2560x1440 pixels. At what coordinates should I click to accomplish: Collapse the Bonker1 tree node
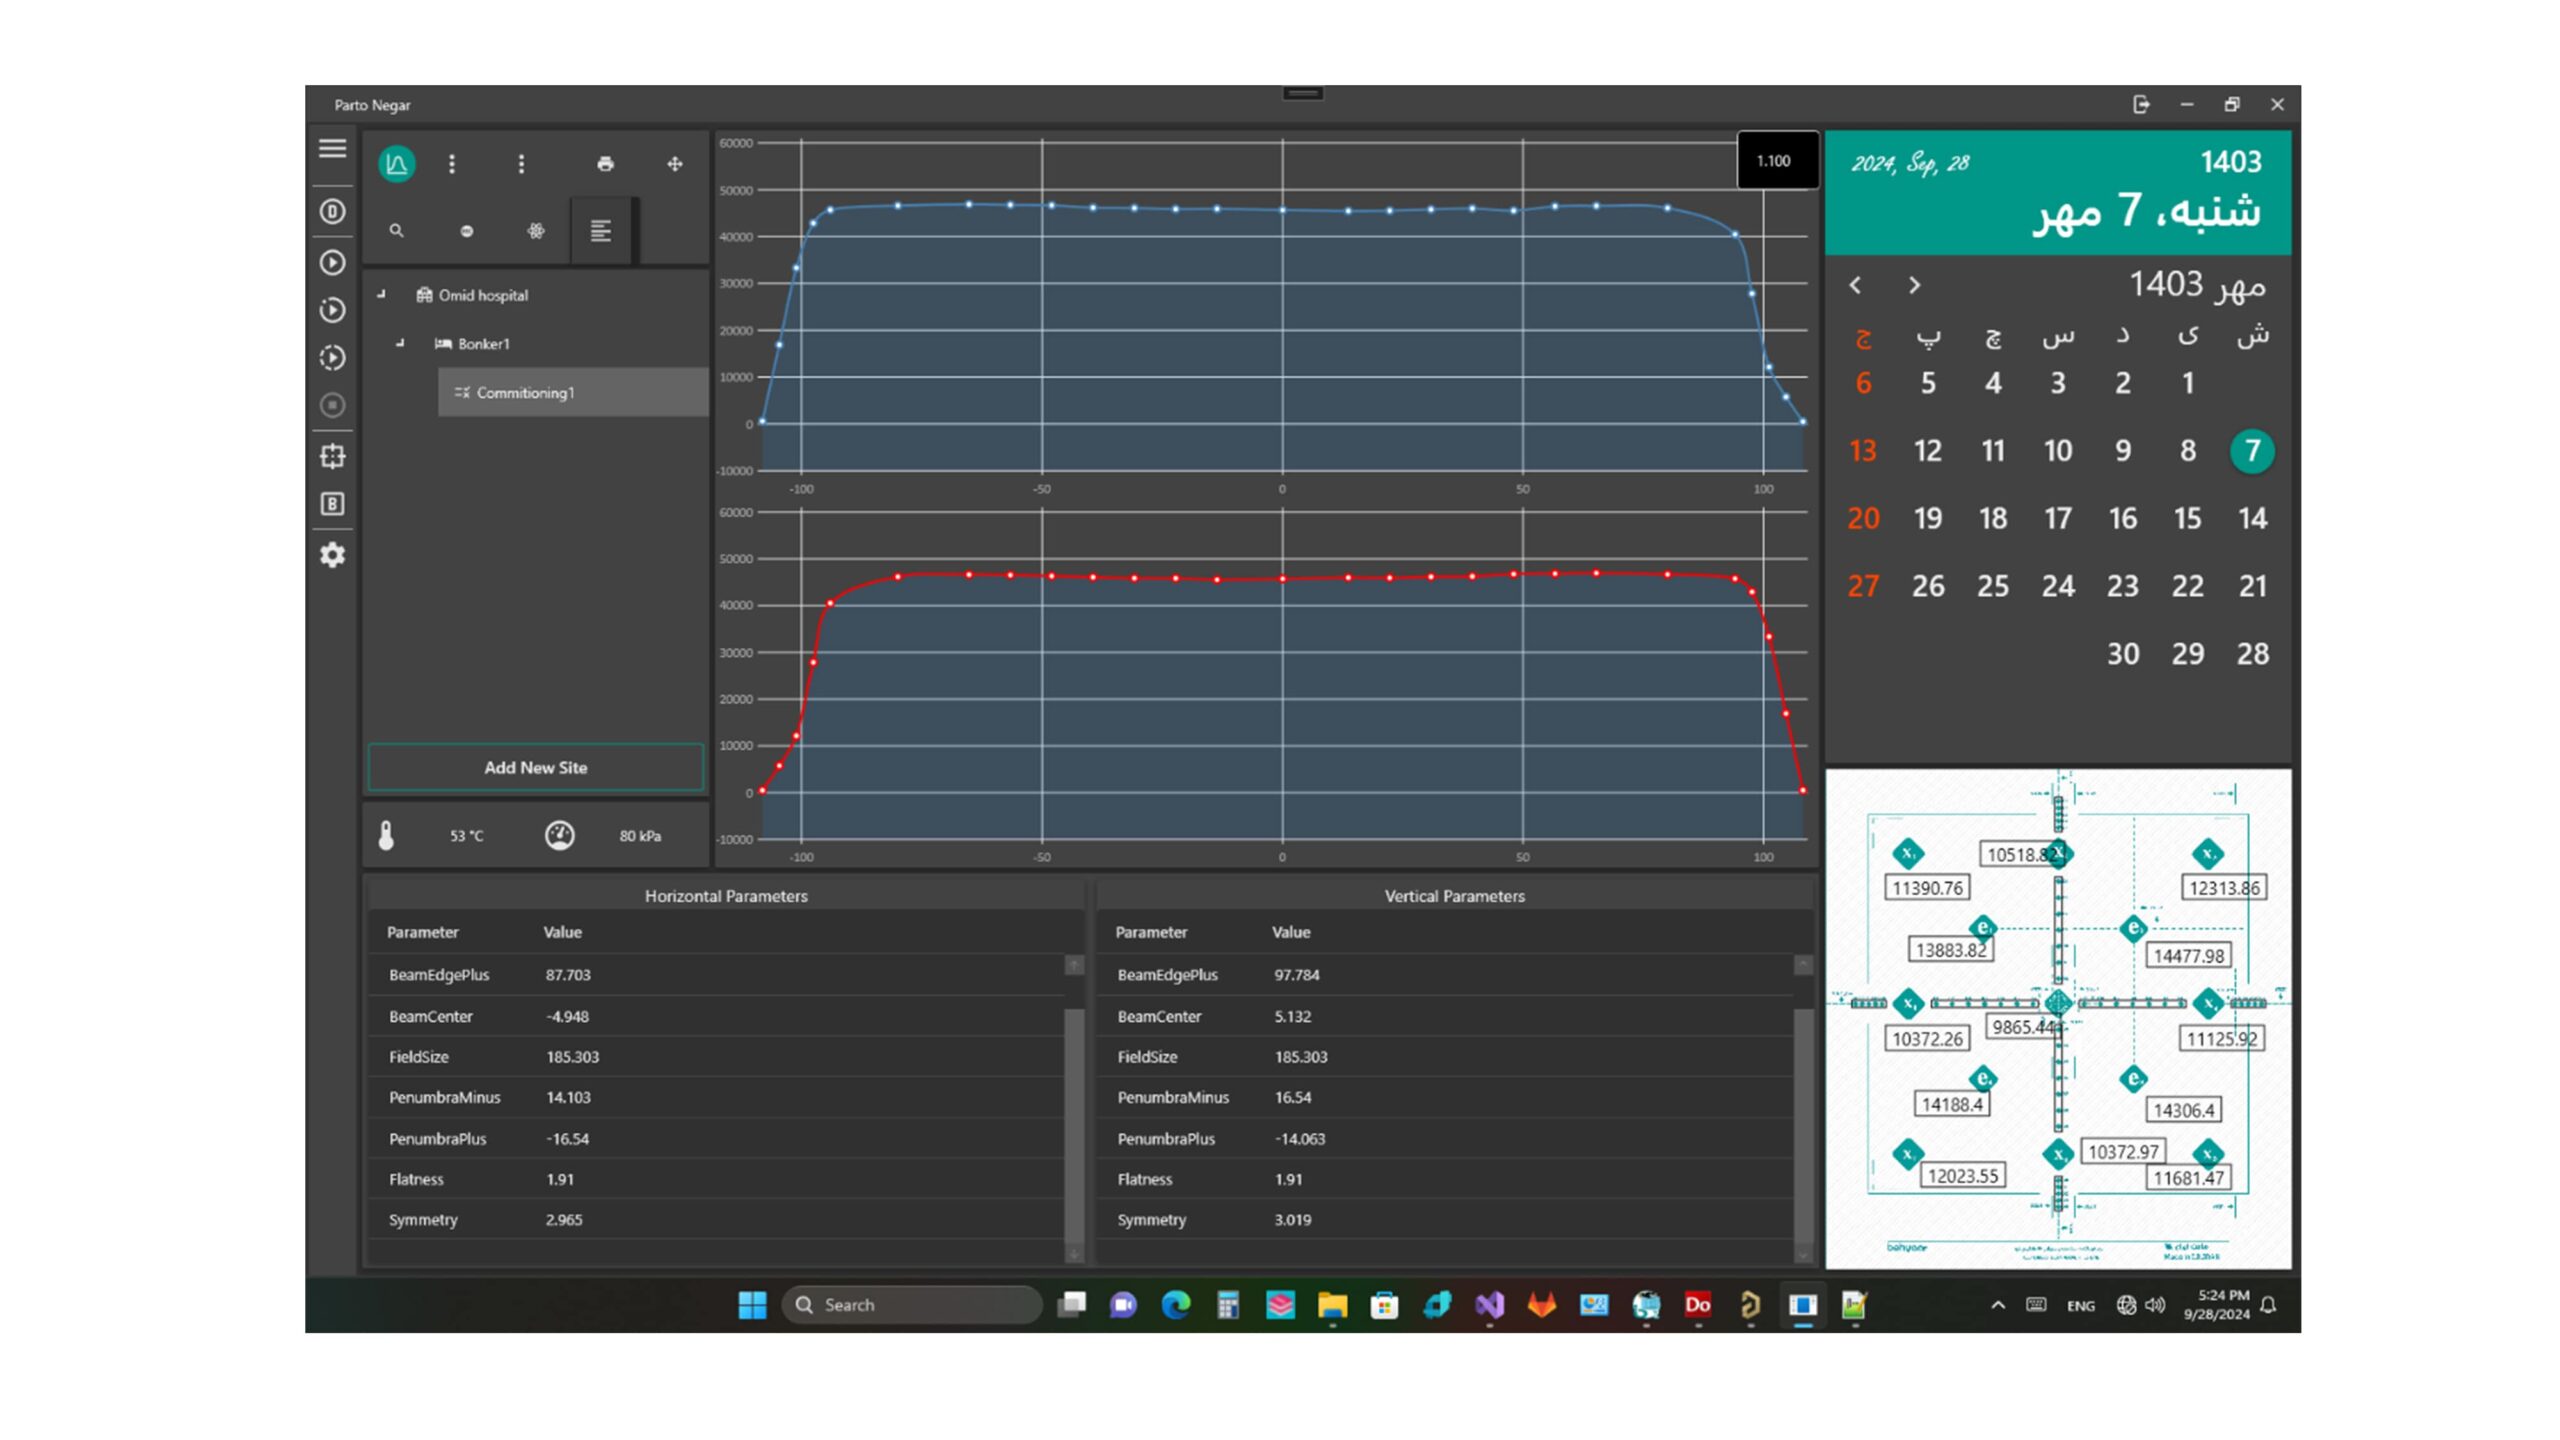[x=400, y=343]
